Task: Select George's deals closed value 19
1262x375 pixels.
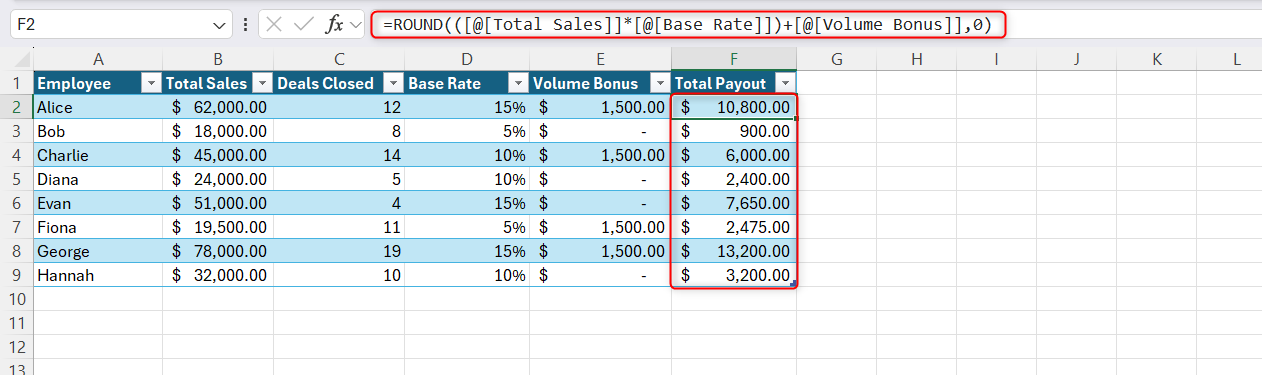Action: (339, 251)
